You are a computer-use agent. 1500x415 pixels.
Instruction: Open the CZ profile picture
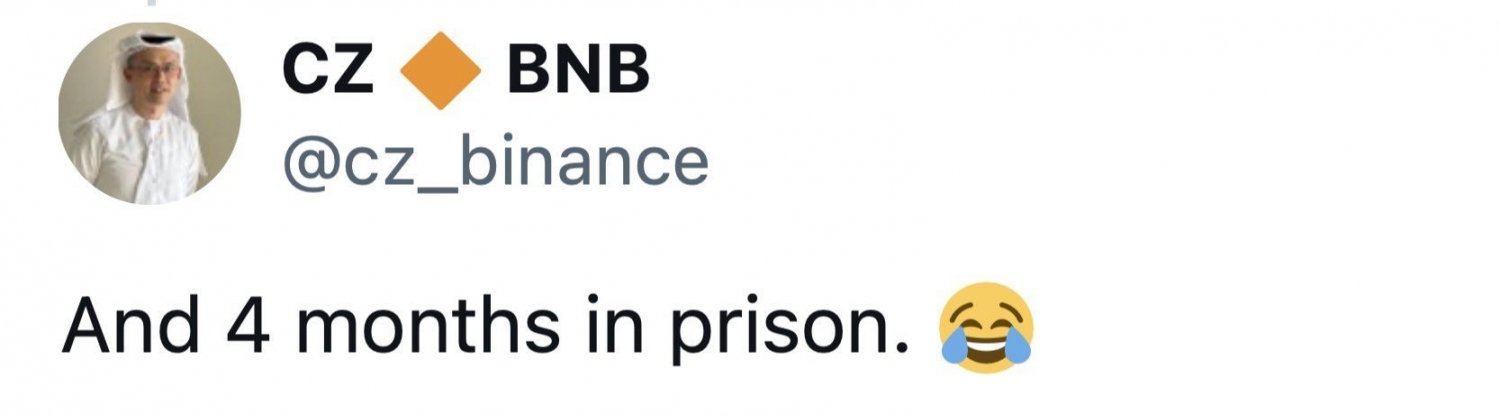(149, 113)
